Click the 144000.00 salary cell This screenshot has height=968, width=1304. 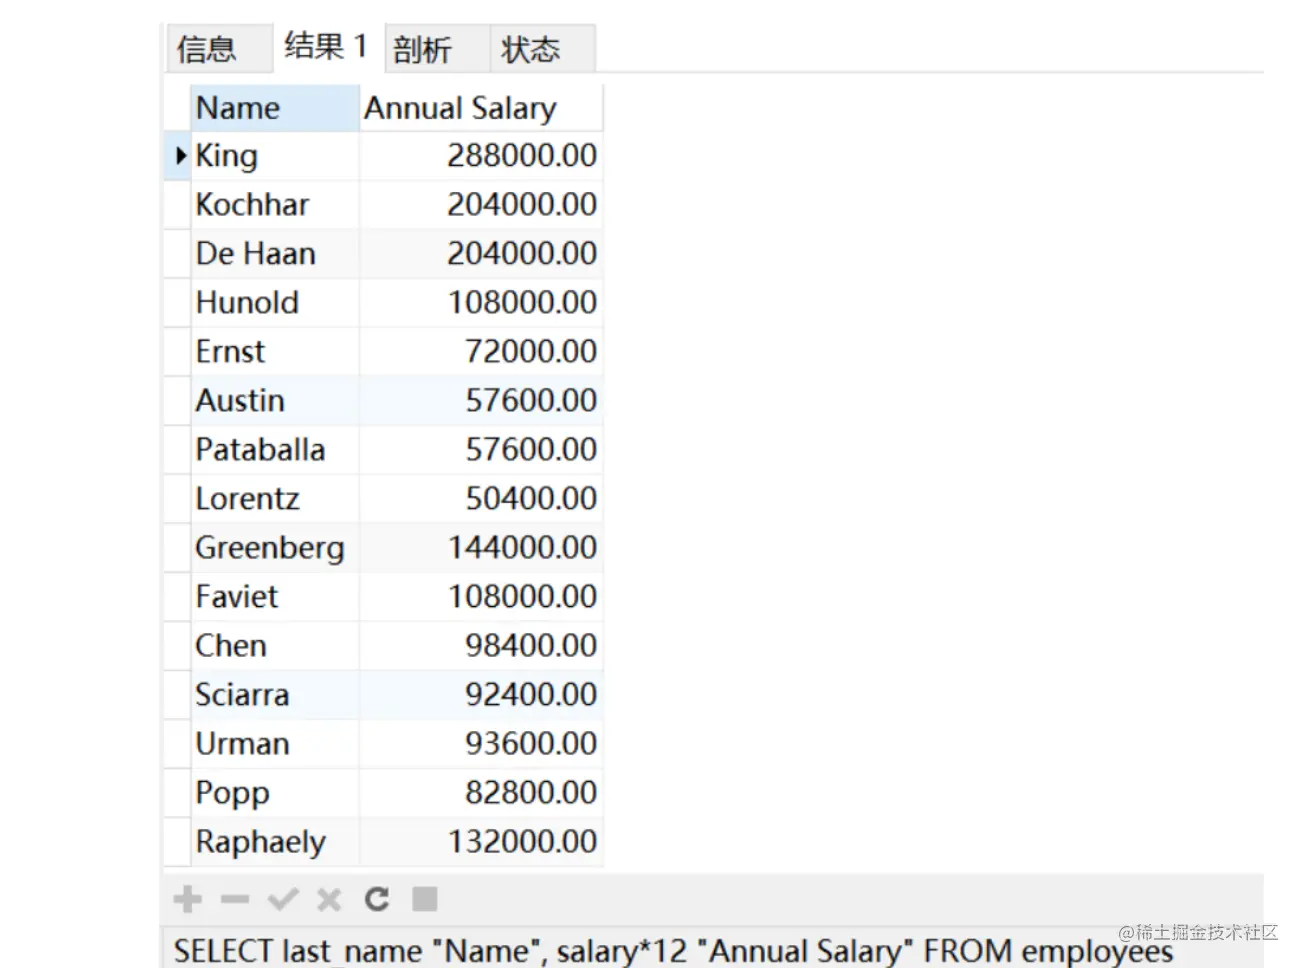[481, 548]
